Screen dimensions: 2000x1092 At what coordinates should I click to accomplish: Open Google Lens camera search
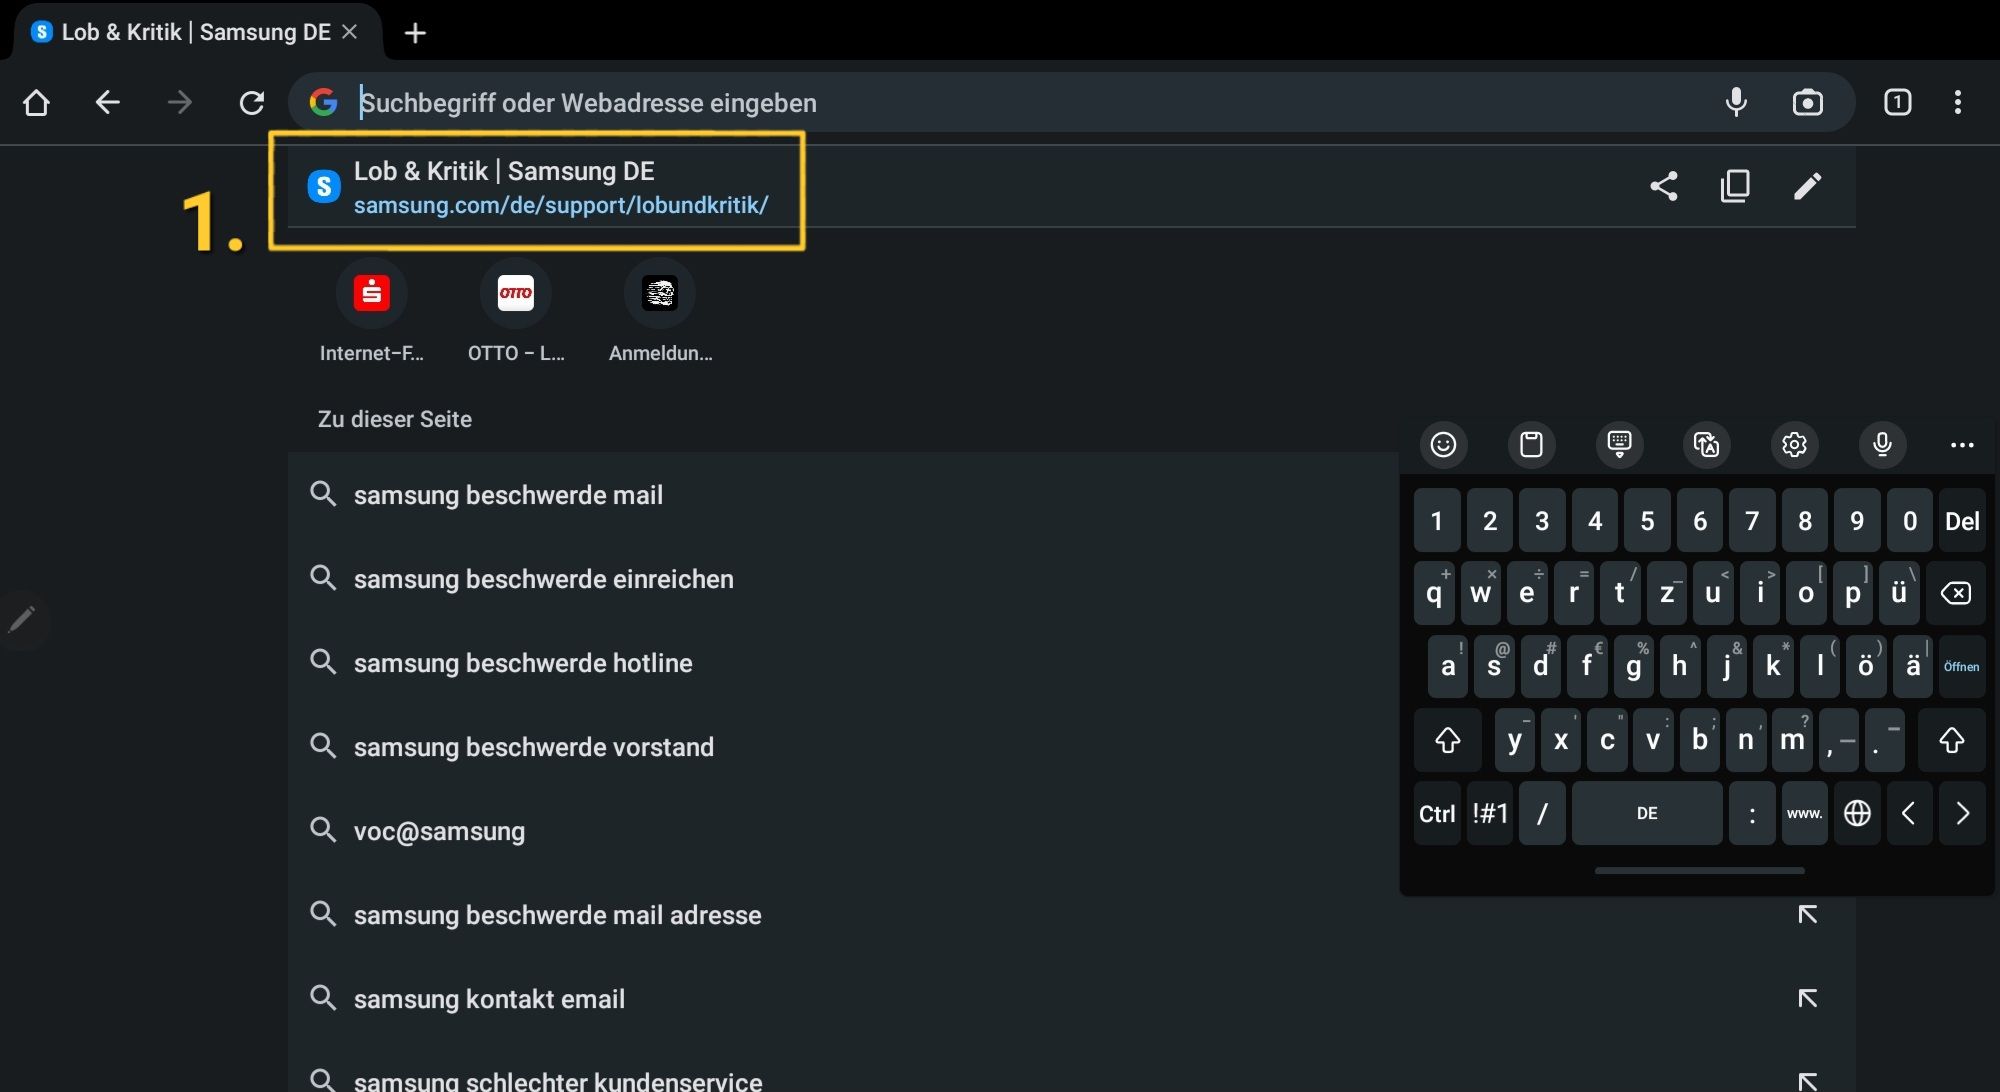click(x=1808, y=102)
